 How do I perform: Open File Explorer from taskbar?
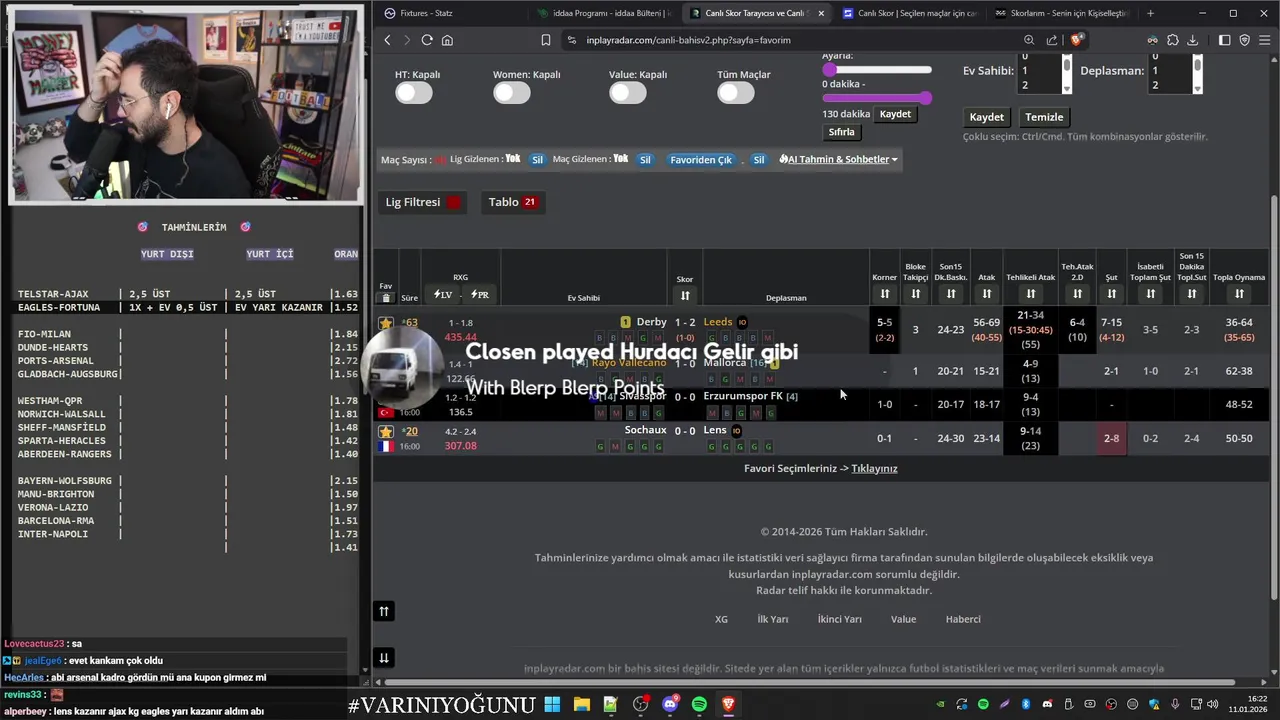[x=581, y=705]
